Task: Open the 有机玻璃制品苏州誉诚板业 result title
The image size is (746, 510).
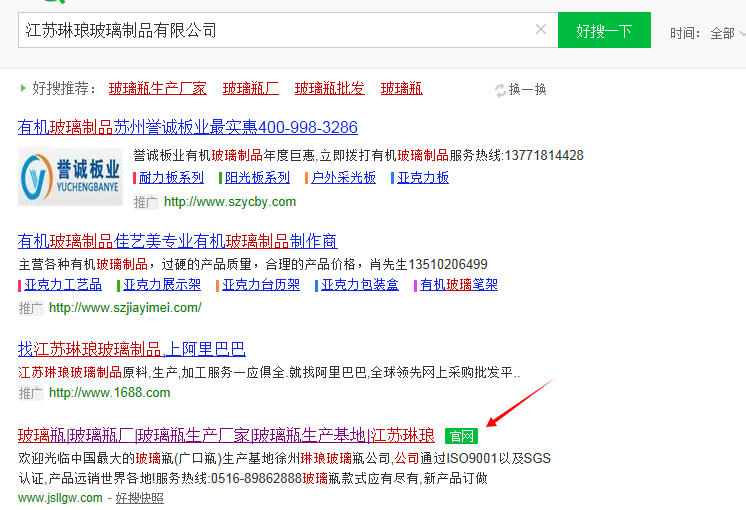Action: [x=188, y=128]
